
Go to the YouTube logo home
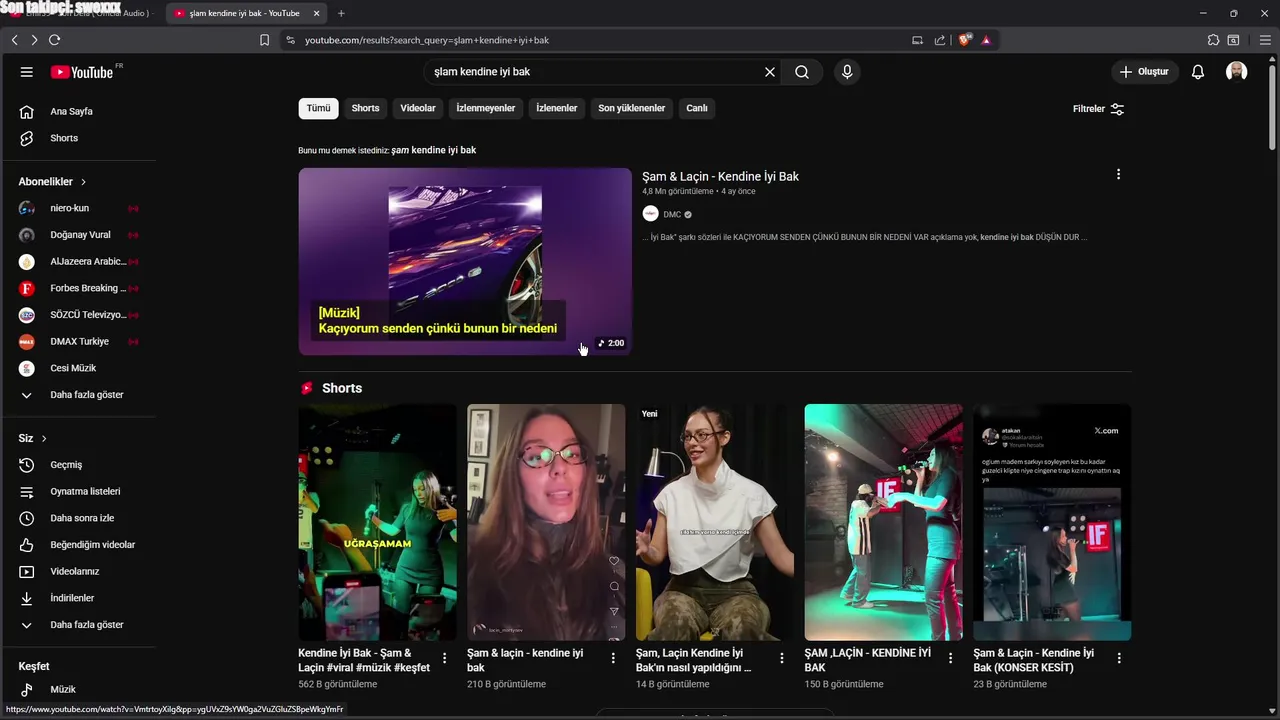coord(83,72)
